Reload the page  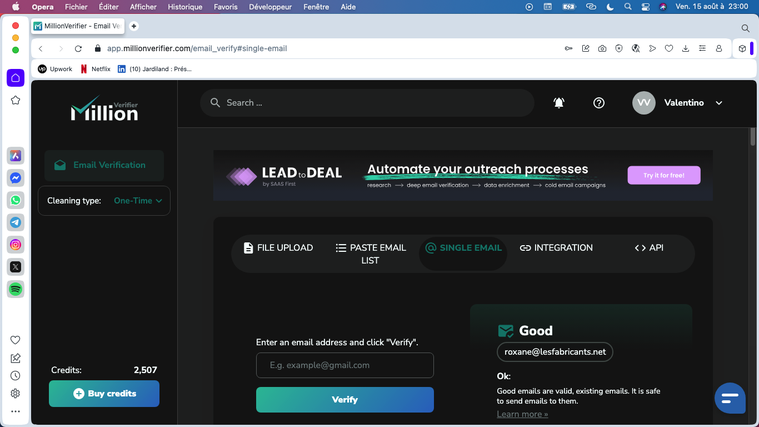point(78,48)
